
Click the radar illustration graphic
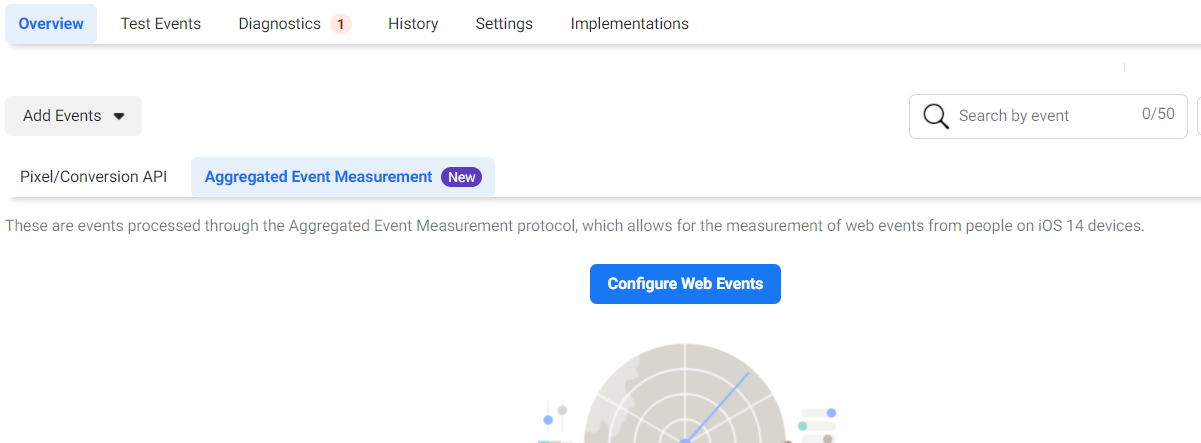(x=684, y=393)
